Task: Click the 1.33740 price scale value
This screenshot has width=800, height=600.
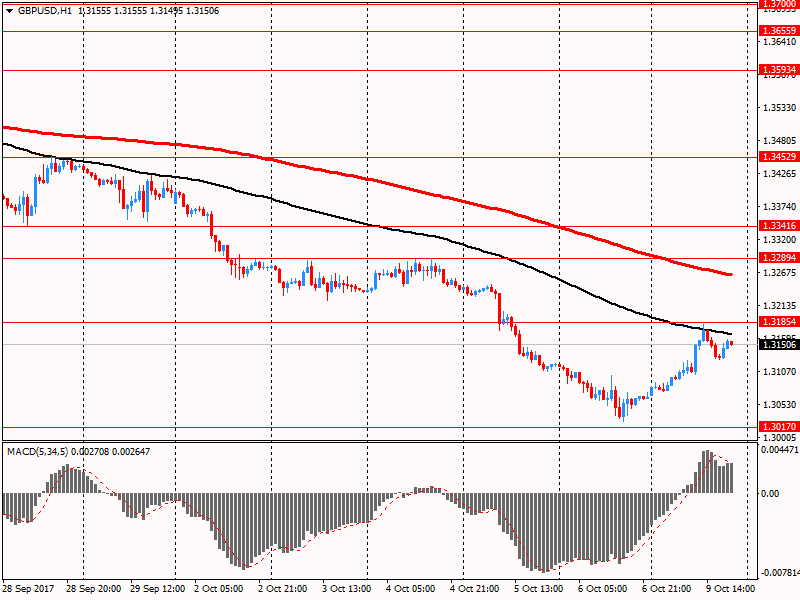Action: [x=780, y=206]
